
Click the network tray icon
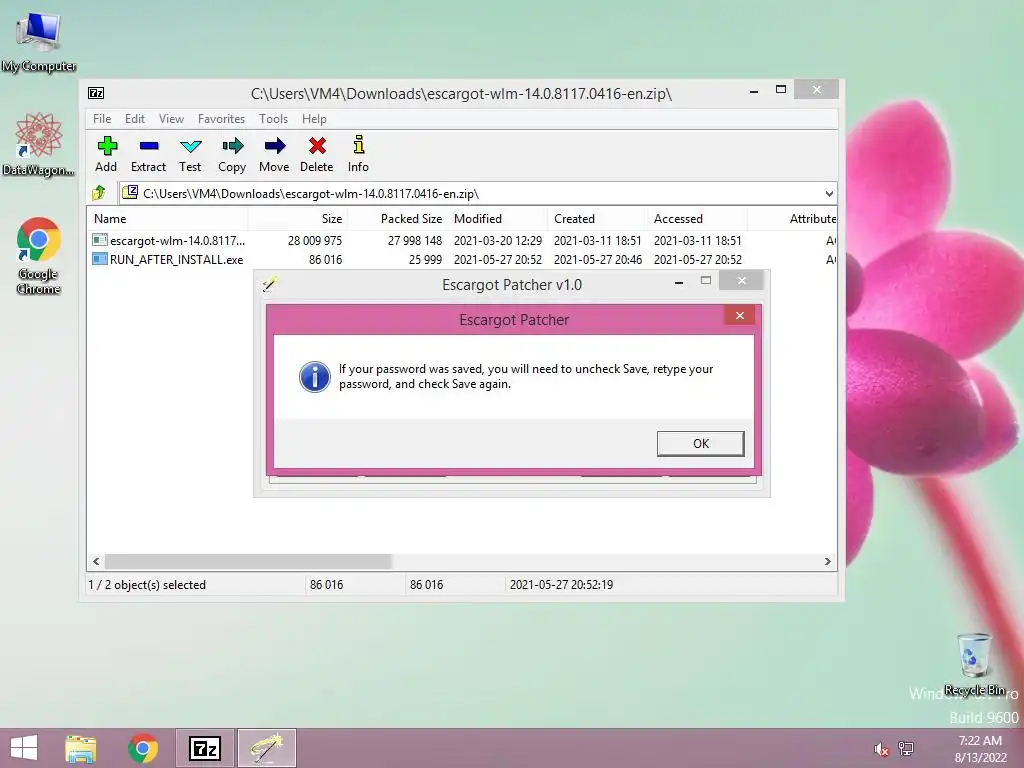click(x=906, y=748)
